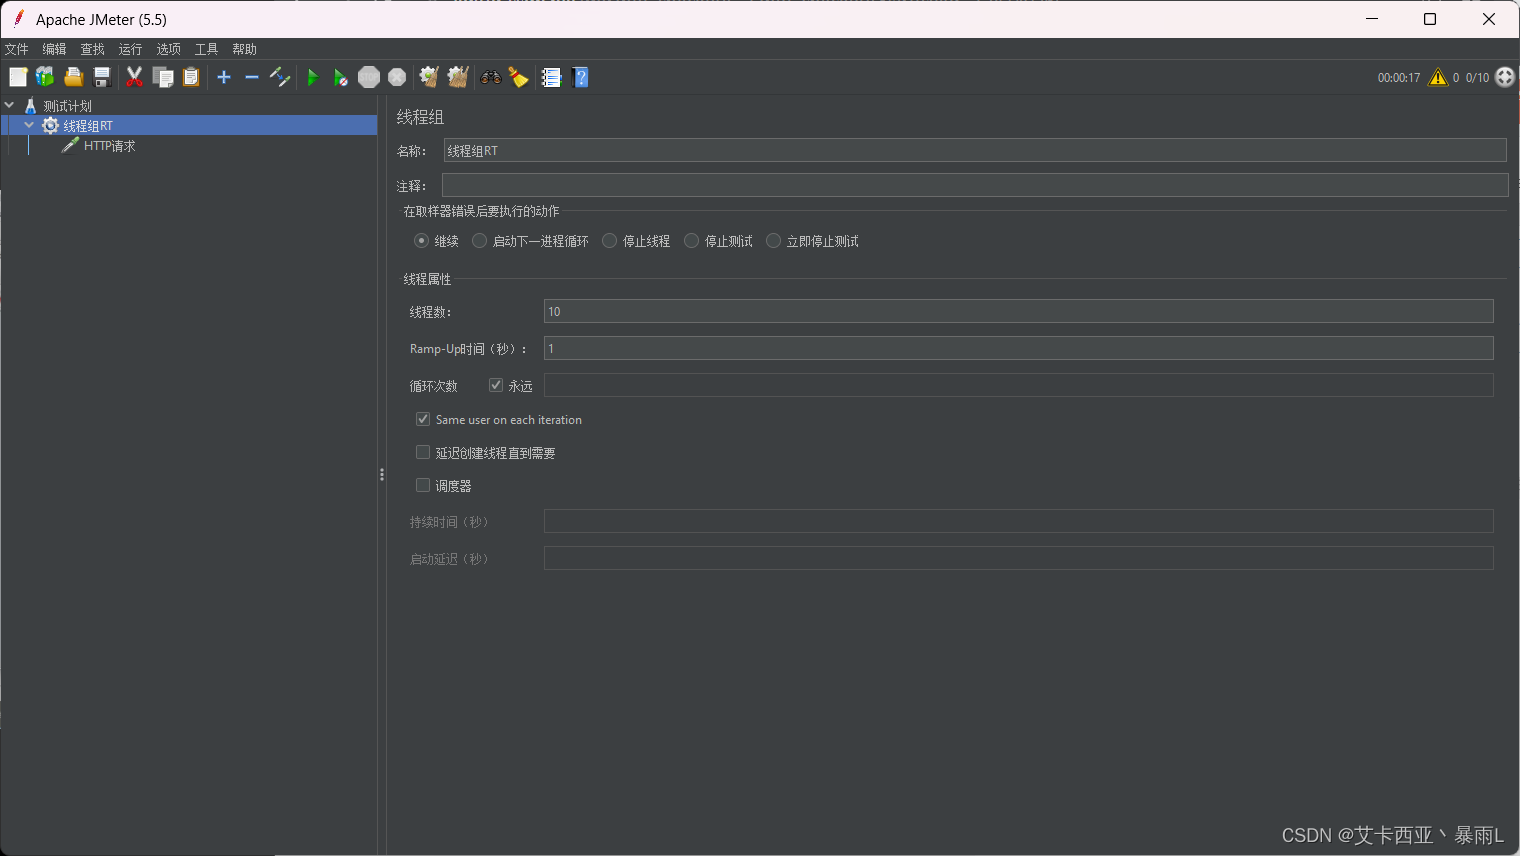Click the elapsed time 00:00:17 text
The width and height of the screenshot is (1520, 856).
pos(1398,78)
